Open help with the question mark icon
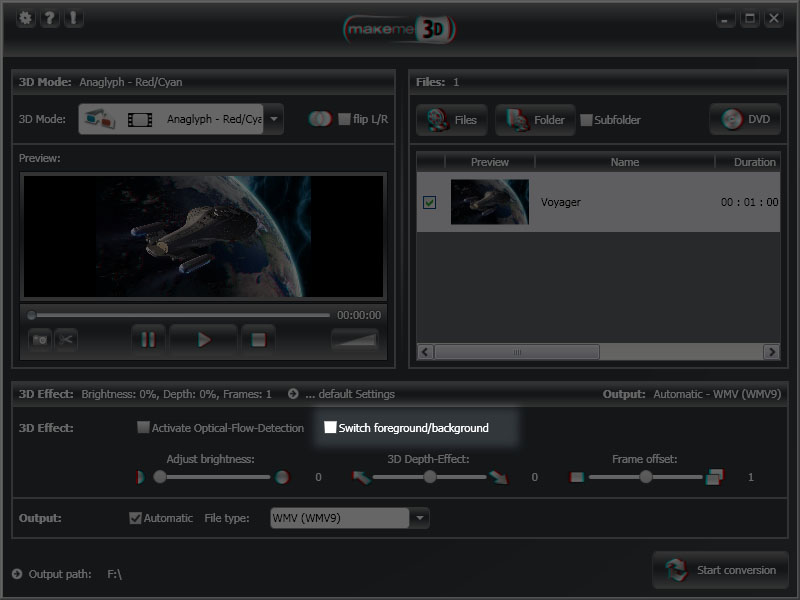The height and width of the screenshot is (600, 800). point(49,18)
